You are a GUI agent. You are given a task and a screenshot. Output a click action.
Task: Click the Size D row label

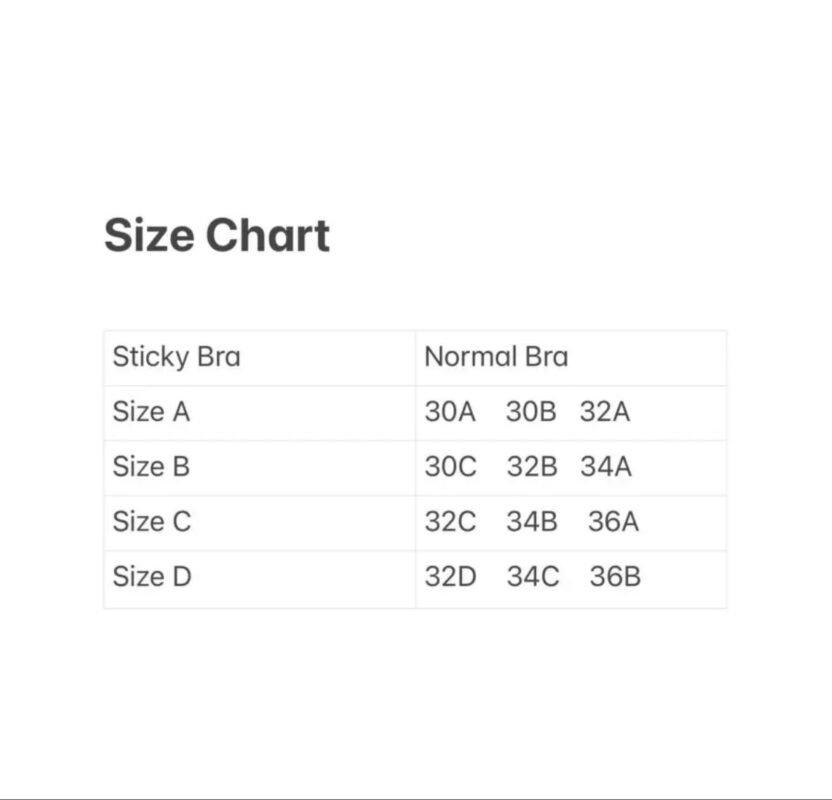tap(151, 577)
